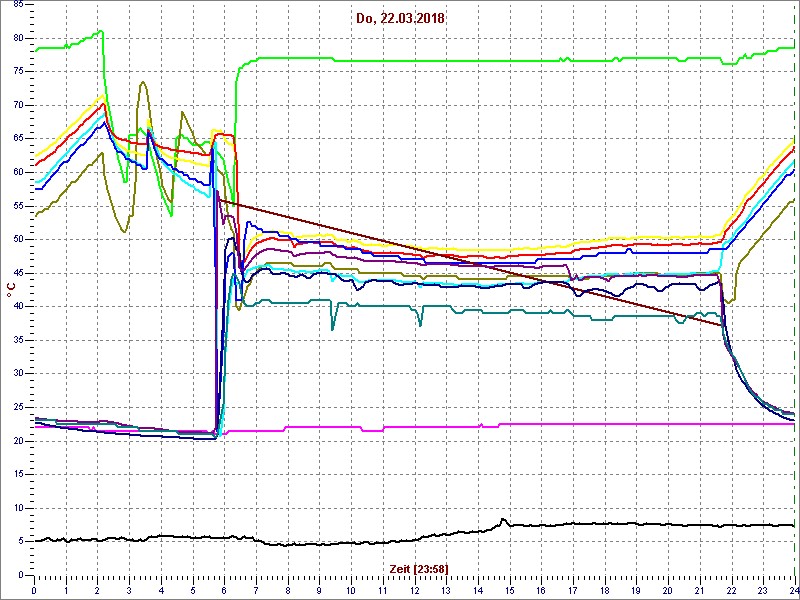Select the 70 value on the temperature axis
Screen dimensions: 800x600
click(x=17, y=106)
